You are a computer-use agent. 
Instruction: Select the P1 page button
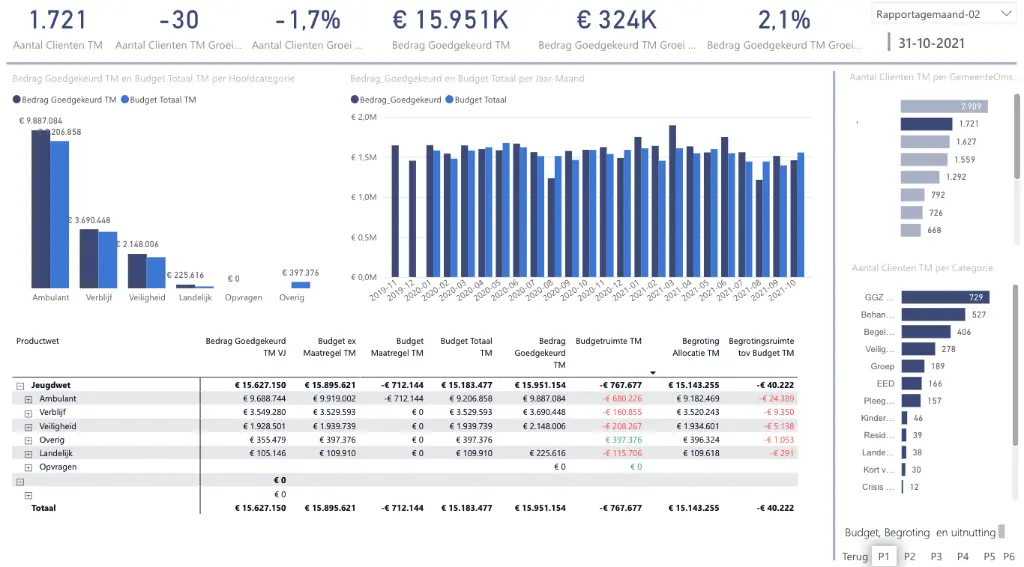click(884, 557)
